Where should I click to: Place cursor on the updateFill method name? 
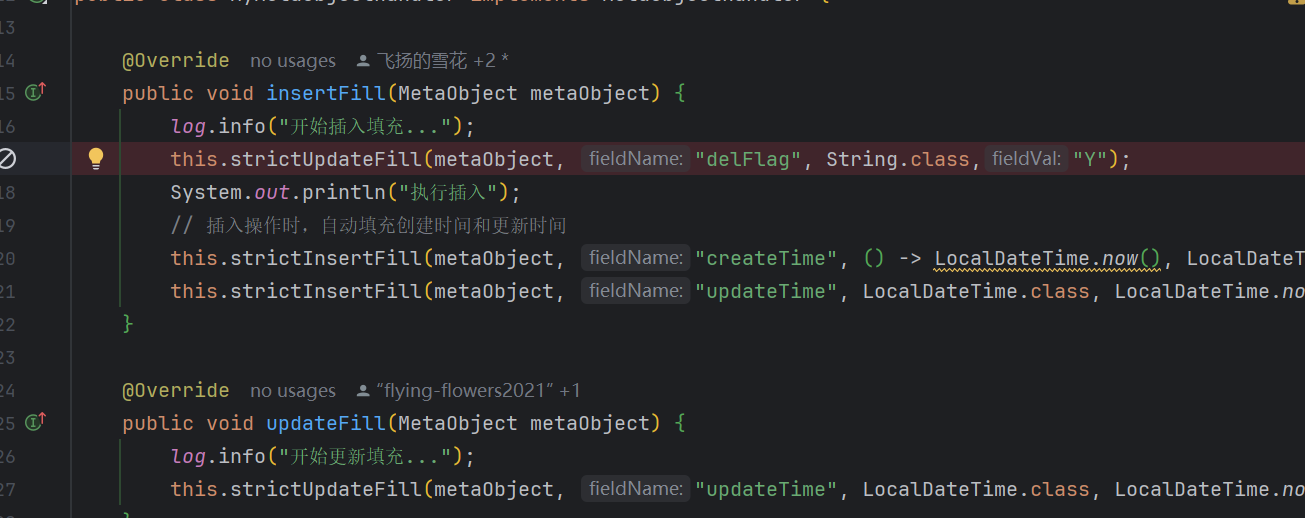pyautogui.click(x=325, y=423)
